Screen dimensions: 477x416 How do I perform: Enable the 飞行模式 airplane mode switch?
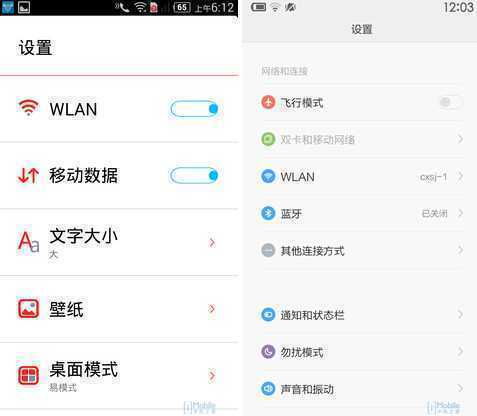(x=450, y=102)
